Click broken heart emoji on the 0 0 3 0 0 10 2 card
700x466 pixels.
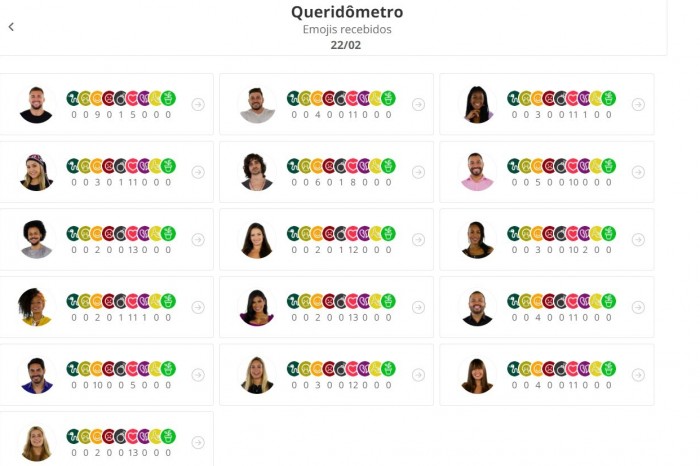tap(584, 233)
